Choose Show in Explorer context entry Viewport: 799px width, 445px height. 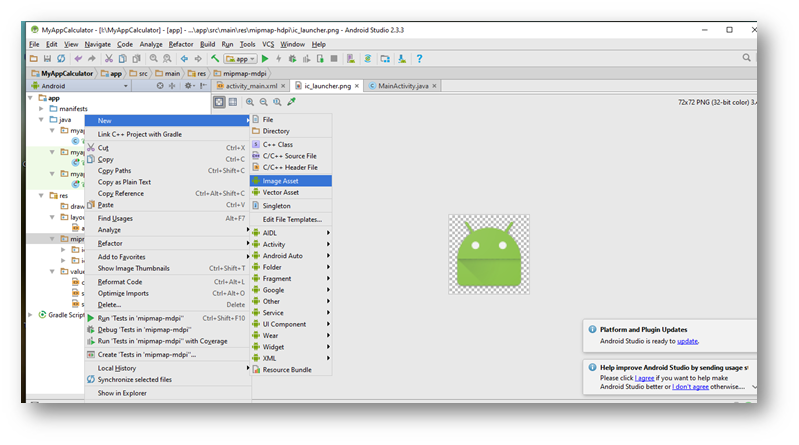pyautogui.click(x=168, y=393)
